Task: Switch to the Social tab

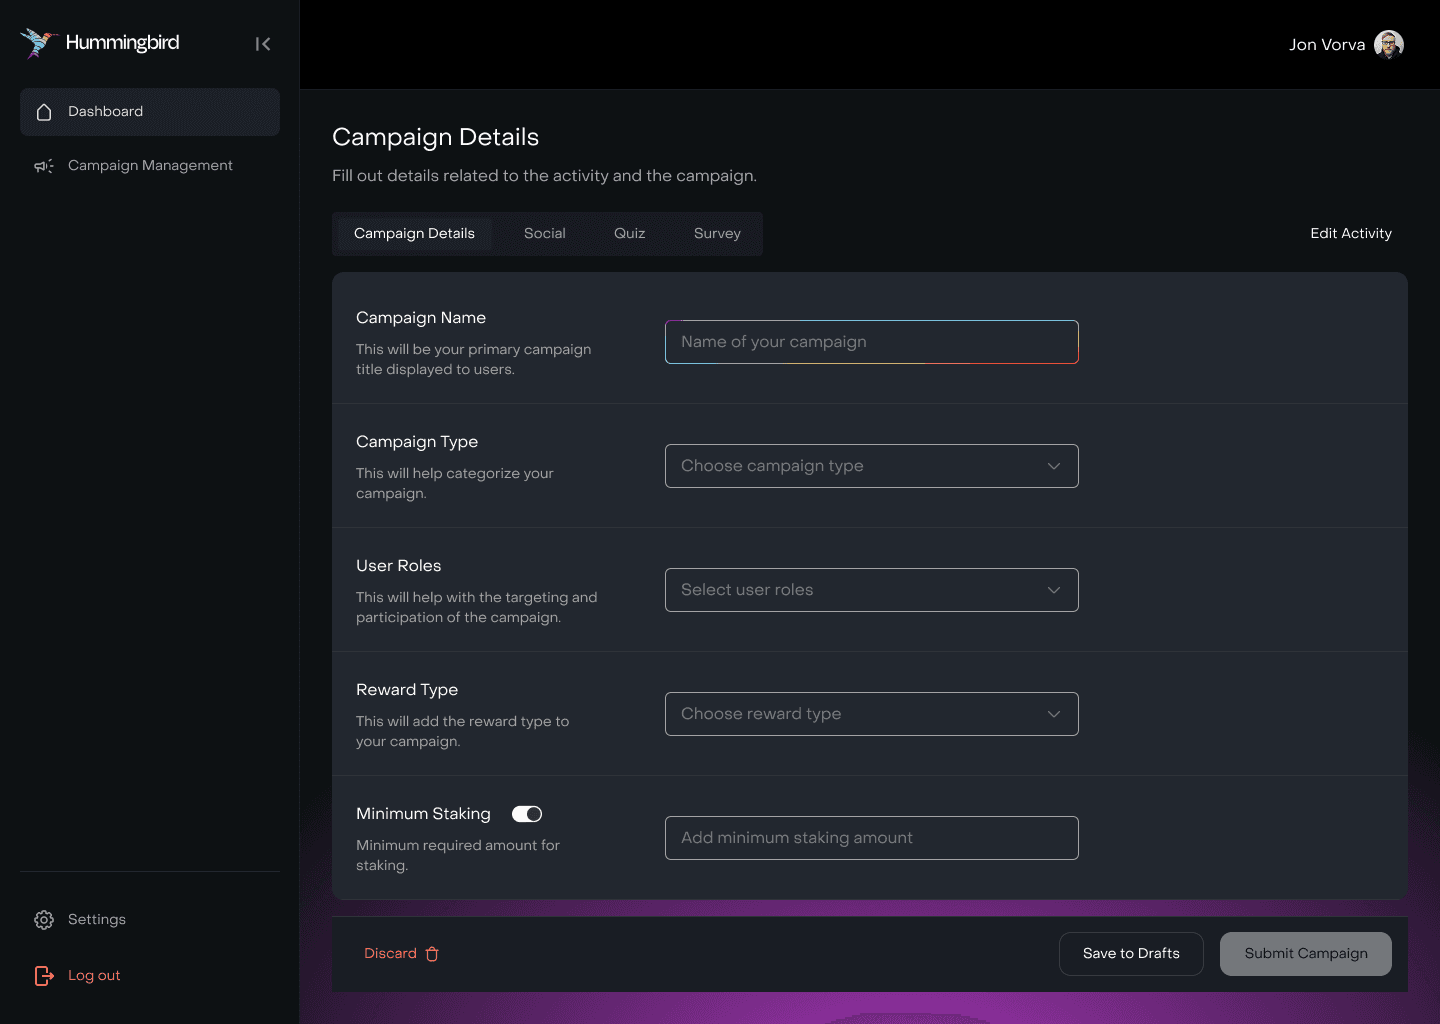Action: point(545,234)
